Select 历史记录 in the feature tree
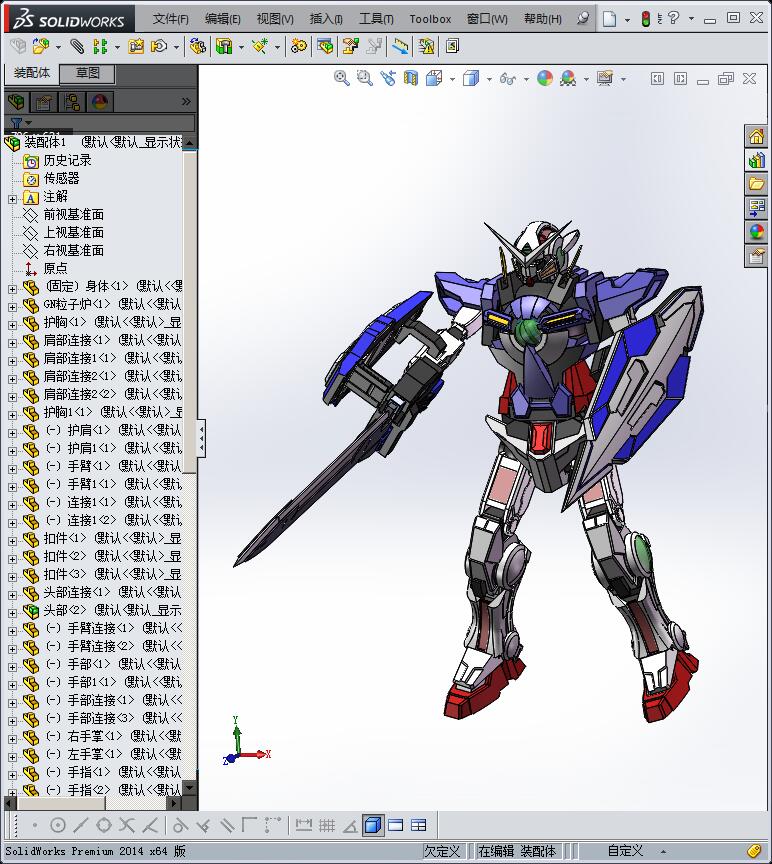Image resolution: width=772 pixels, height=864 pixels. 67,160
